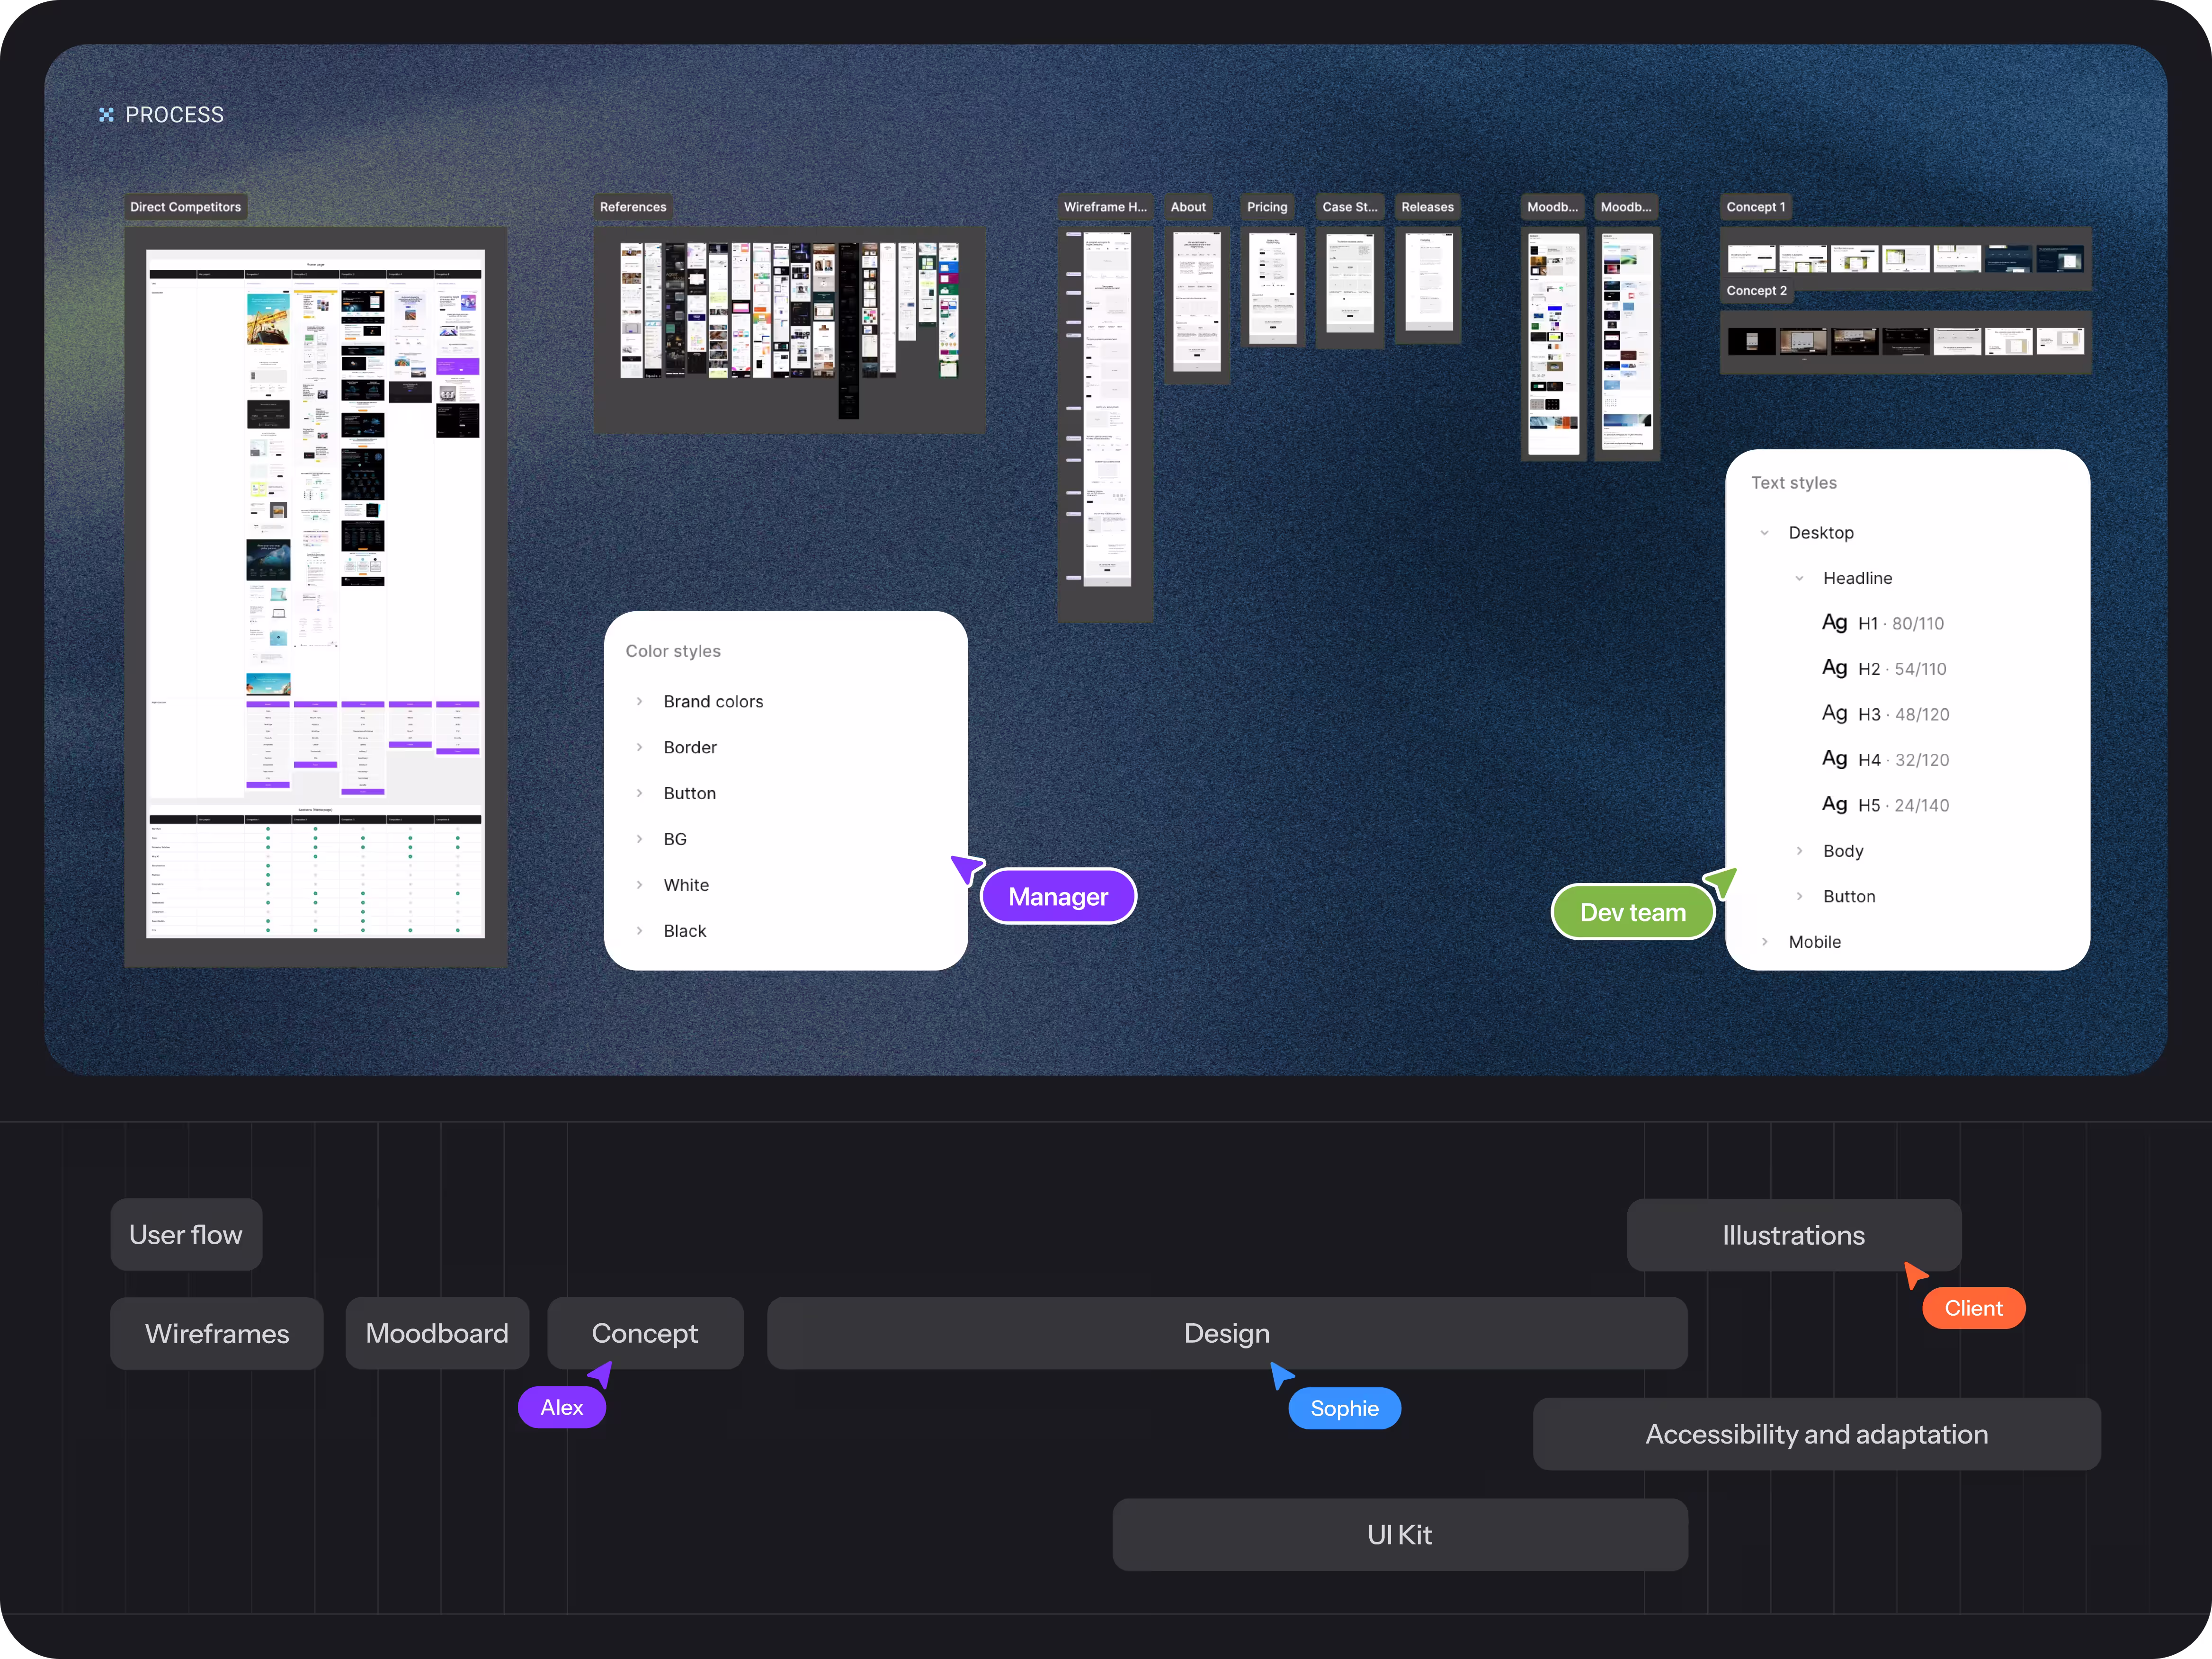Collapse the Desktop text styles group
This screenshot has height=1659, width=2212.
[1764, 533]
